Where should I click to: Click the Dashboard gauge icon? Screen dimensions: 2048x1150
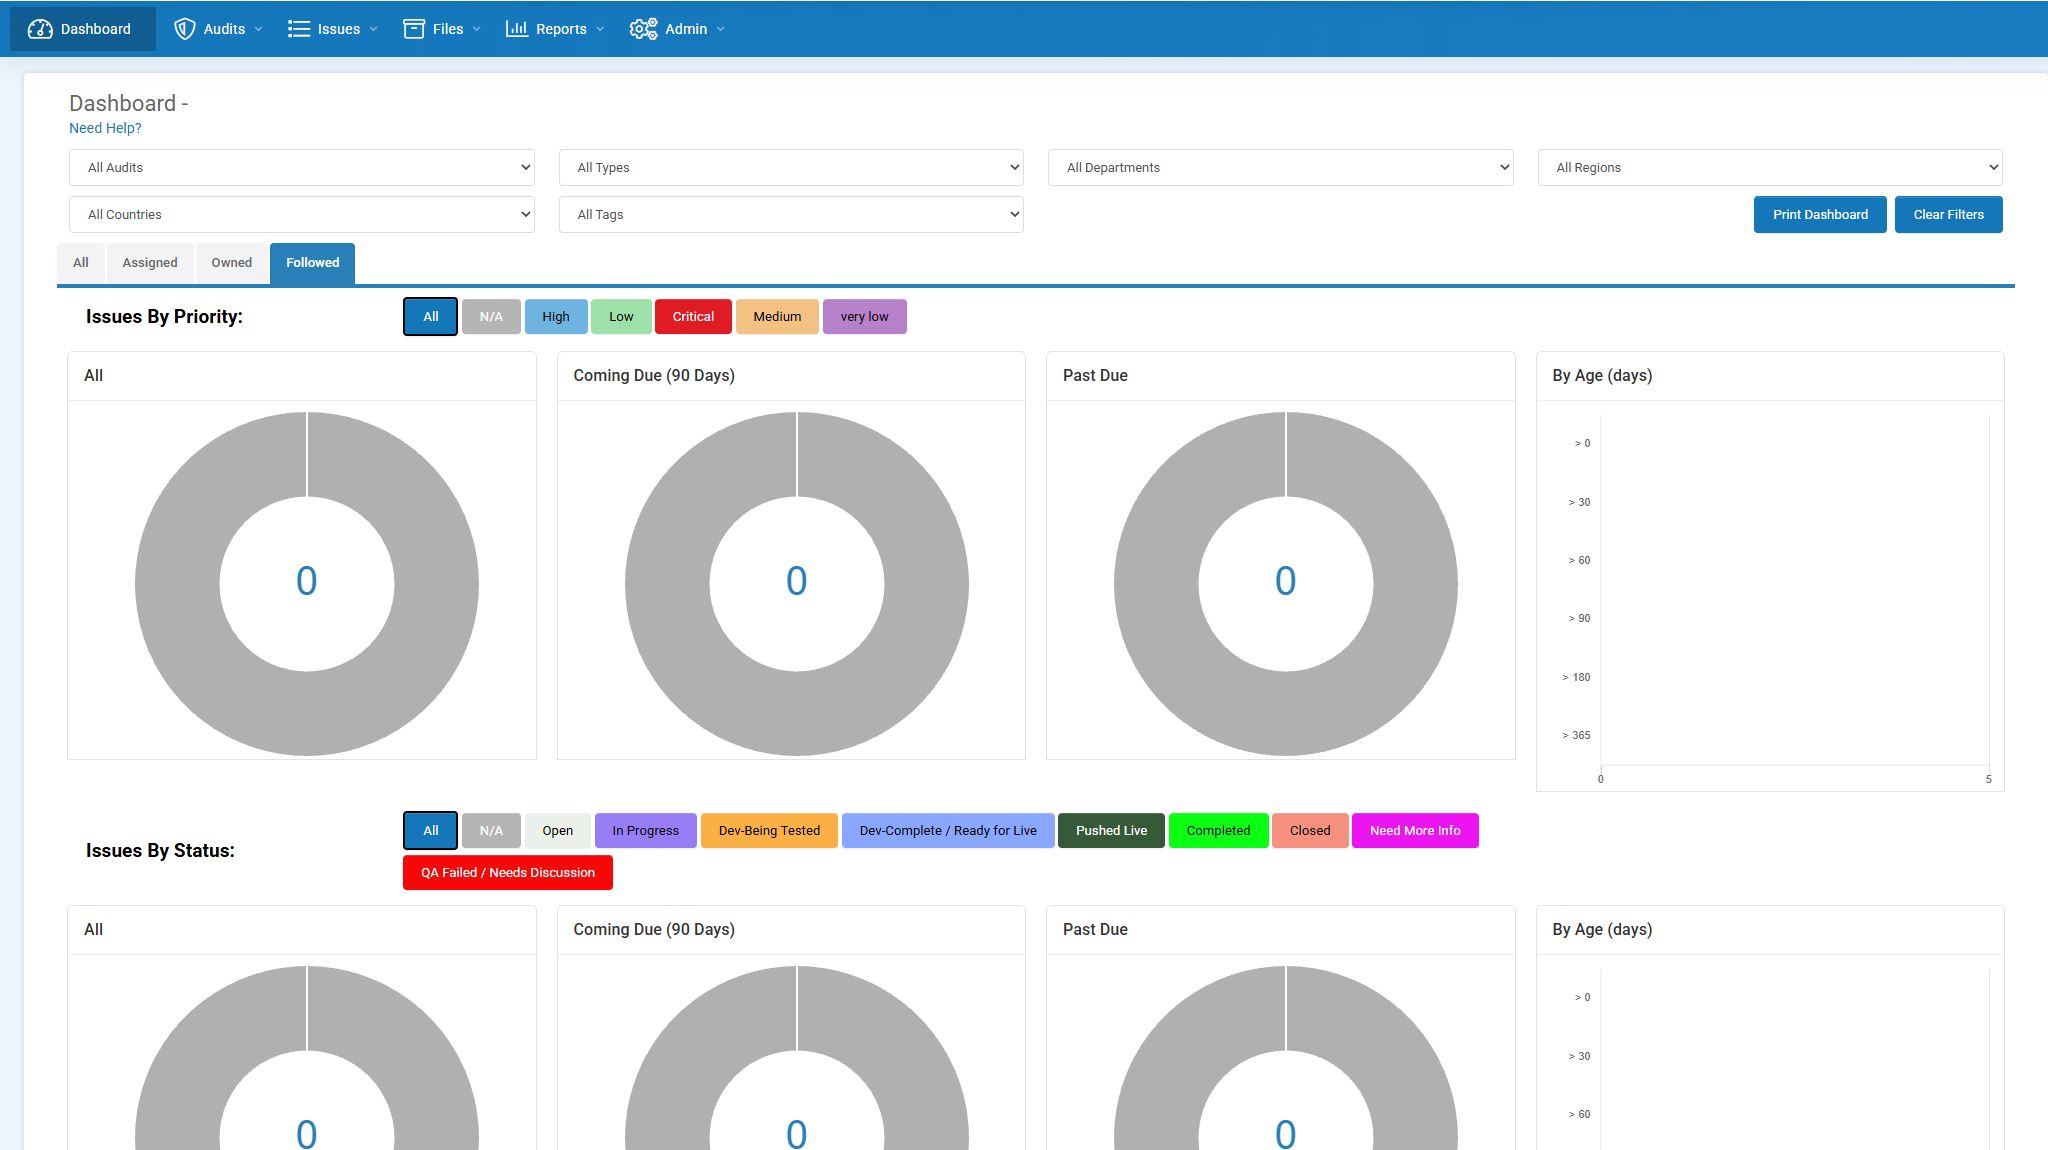[x=40, y=29]
